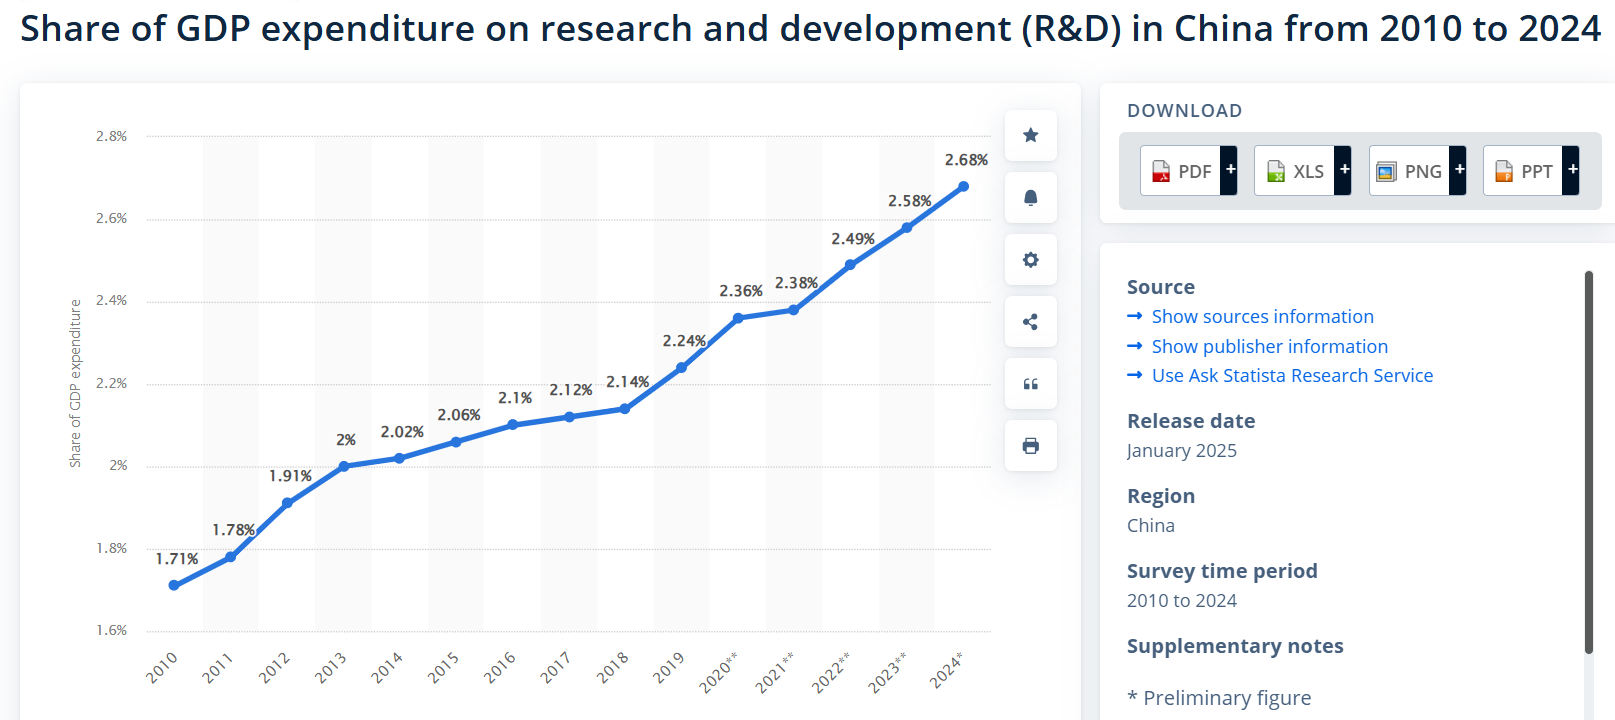
Task: Open Show sources information link
Action: (1262, 317)
